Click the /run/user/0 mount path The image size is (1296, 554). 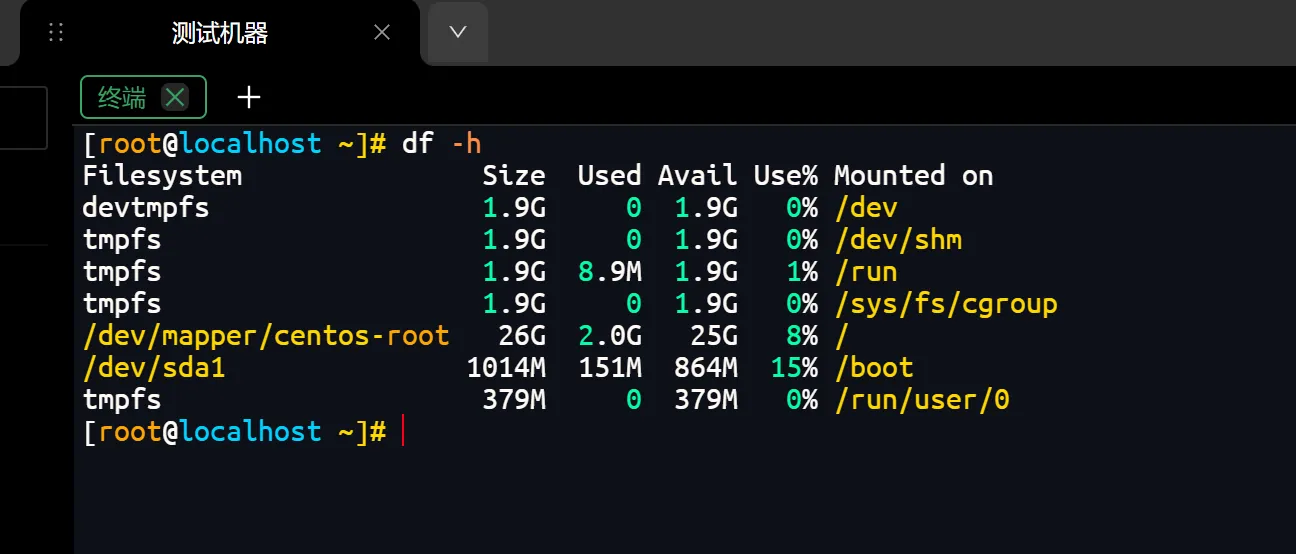click(x=921, y=400)
